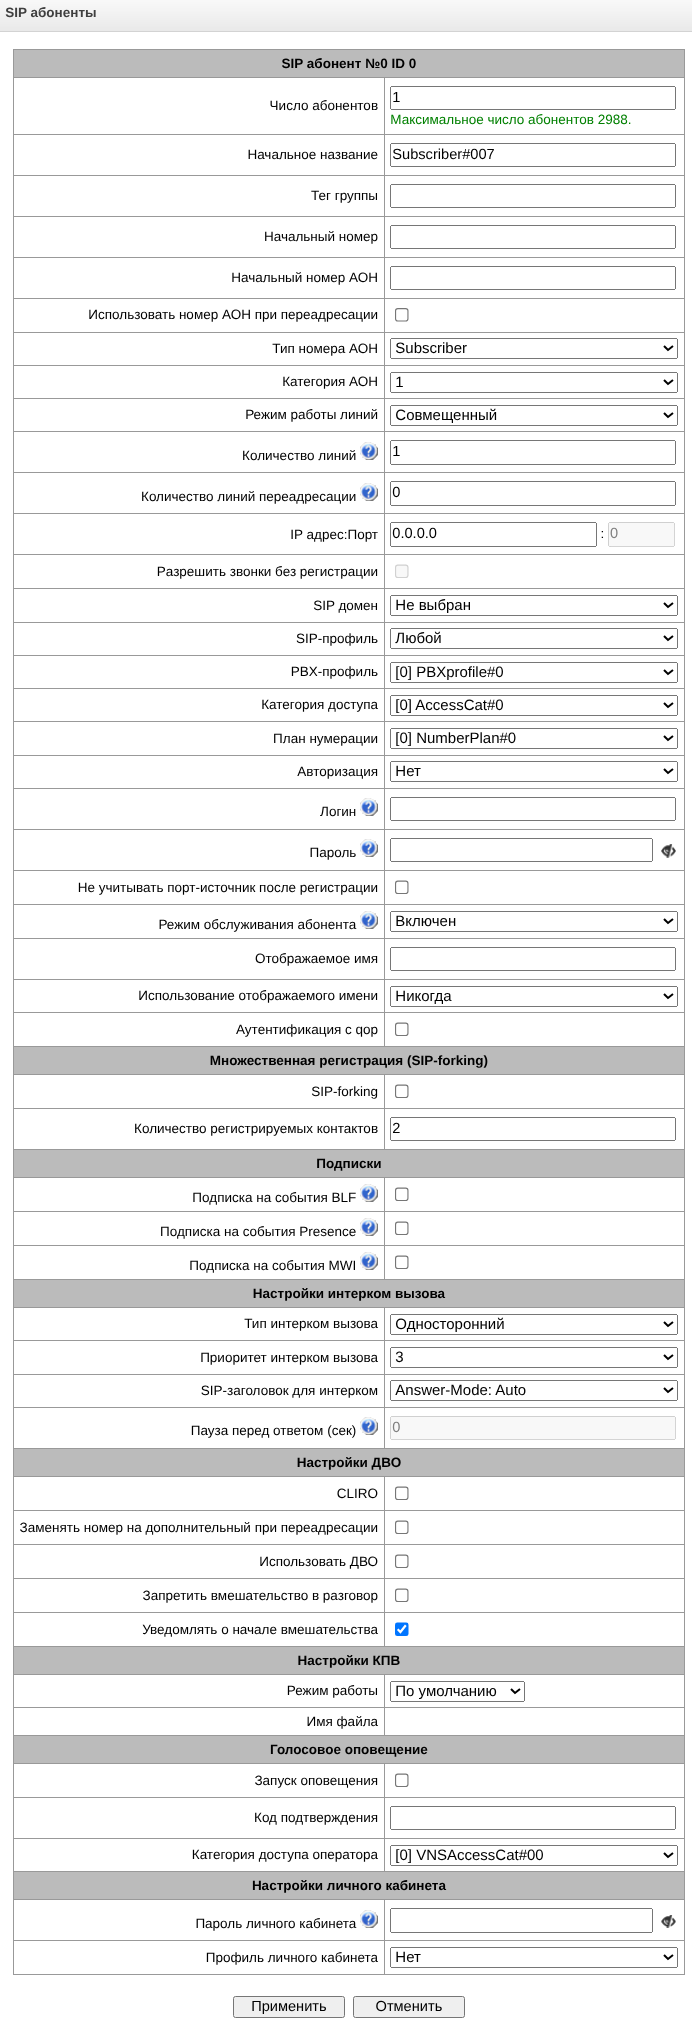This screenshot has height=2027, width=692.
Task: Uncheck Уведомлять о начале вмешательства
Action: (x=402, y=1630)
